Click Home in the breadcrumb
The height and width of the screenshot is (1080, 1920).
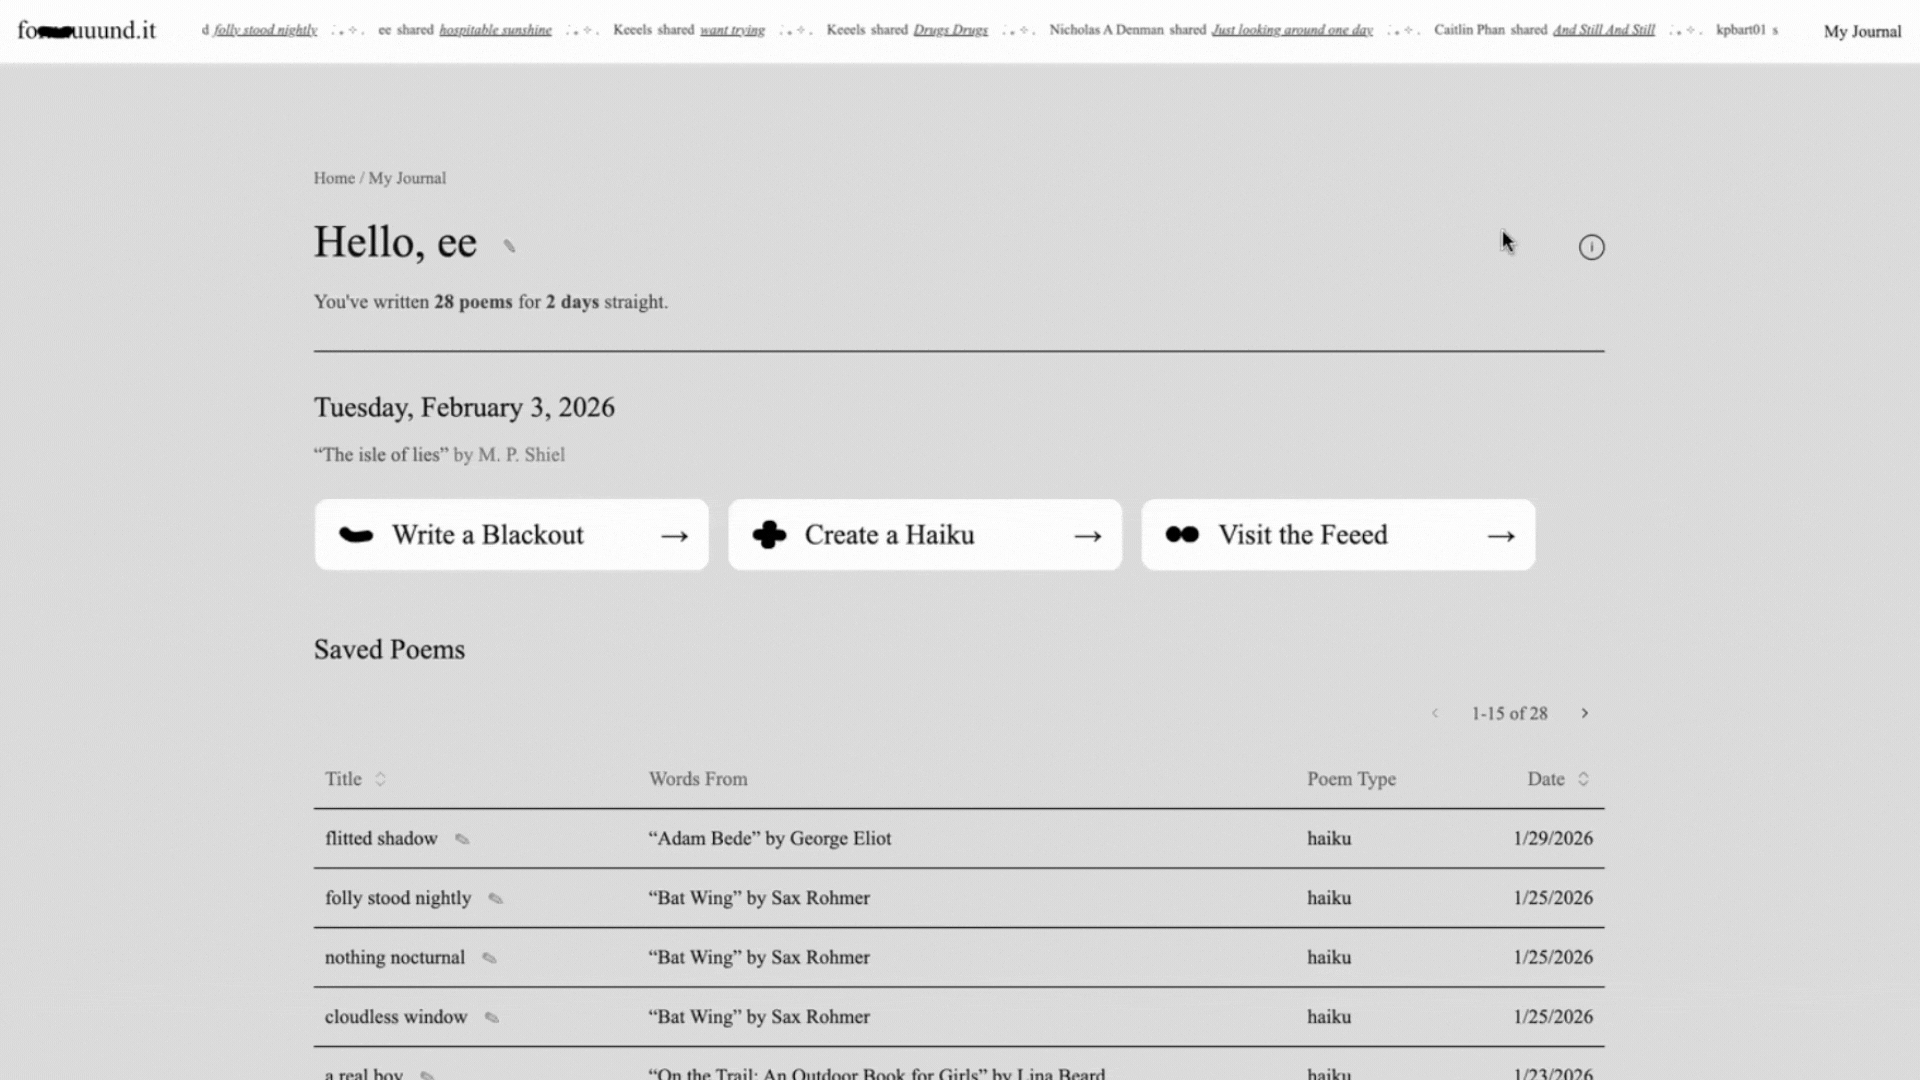click(334, 178)
